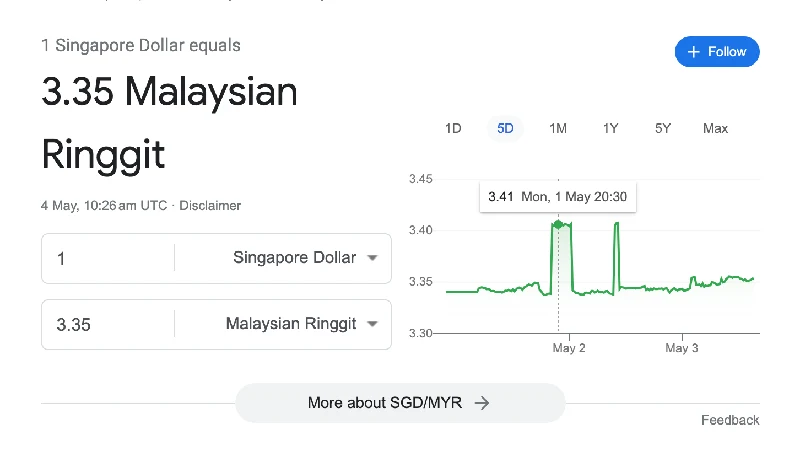This screenshot has width=800, height=462.
Task: Switch chart to 1M range
Action: click(558, 128)
